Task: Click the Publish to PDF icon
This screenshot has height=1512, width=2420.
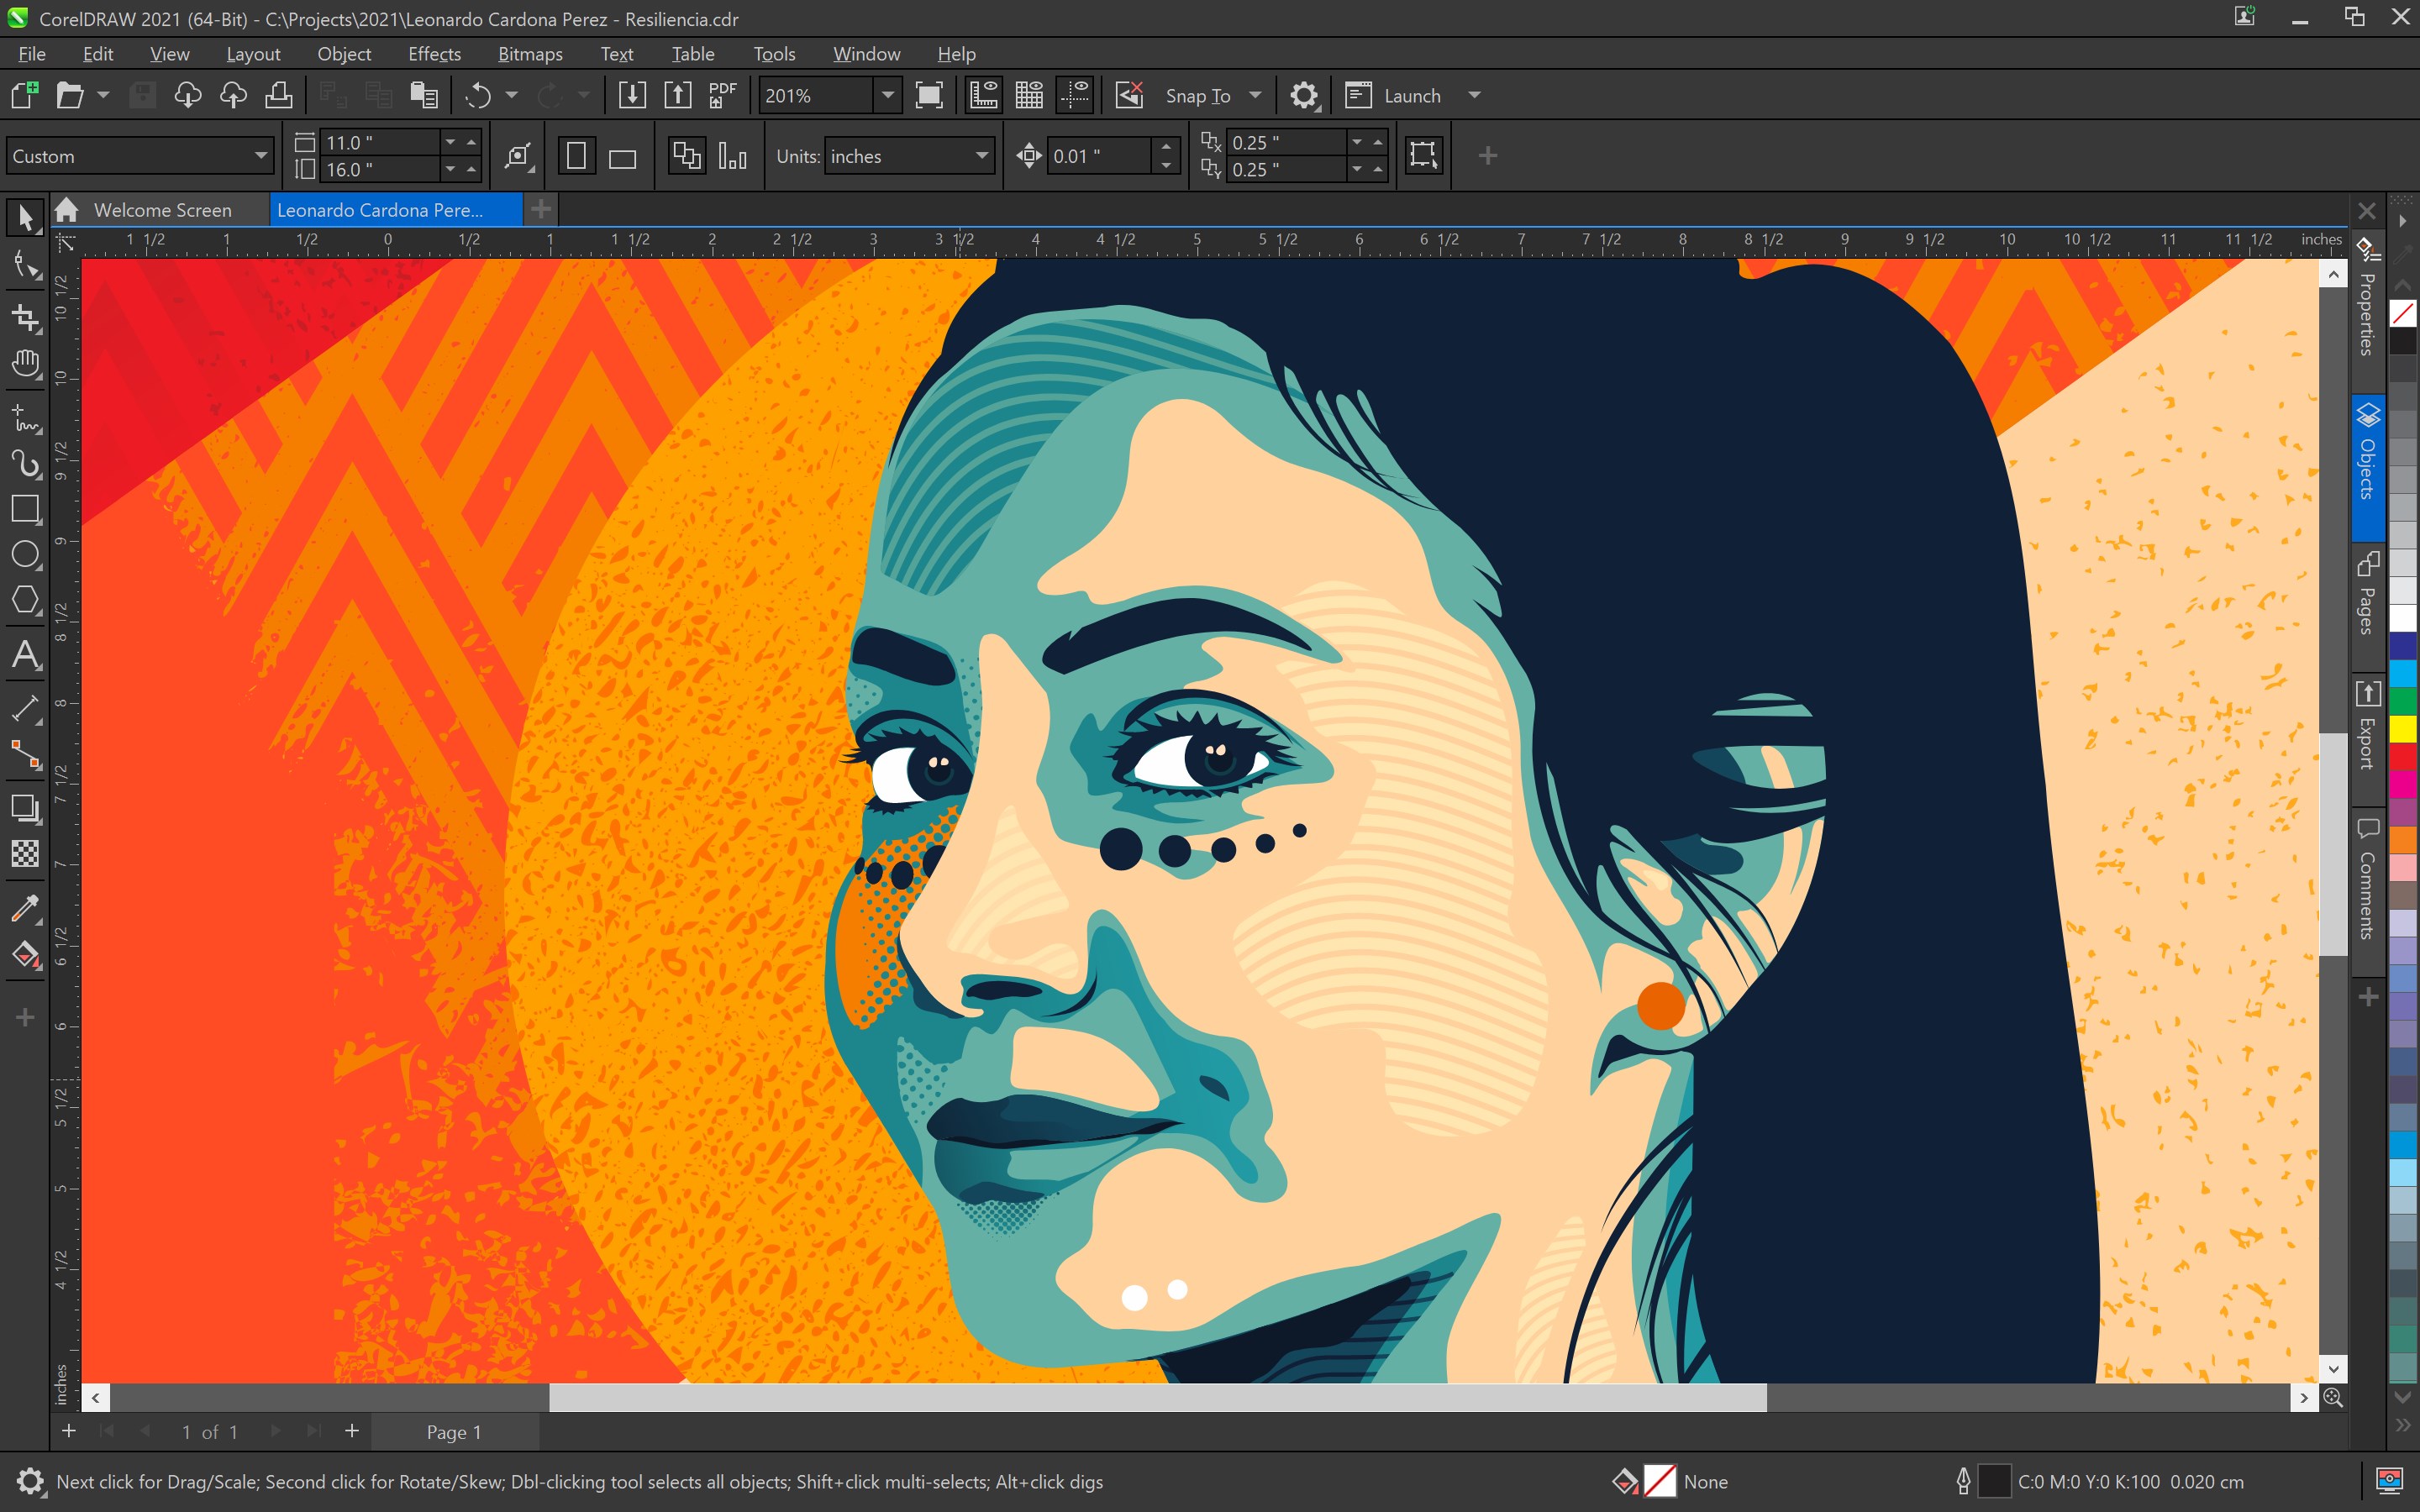Action: click(722, 94)
